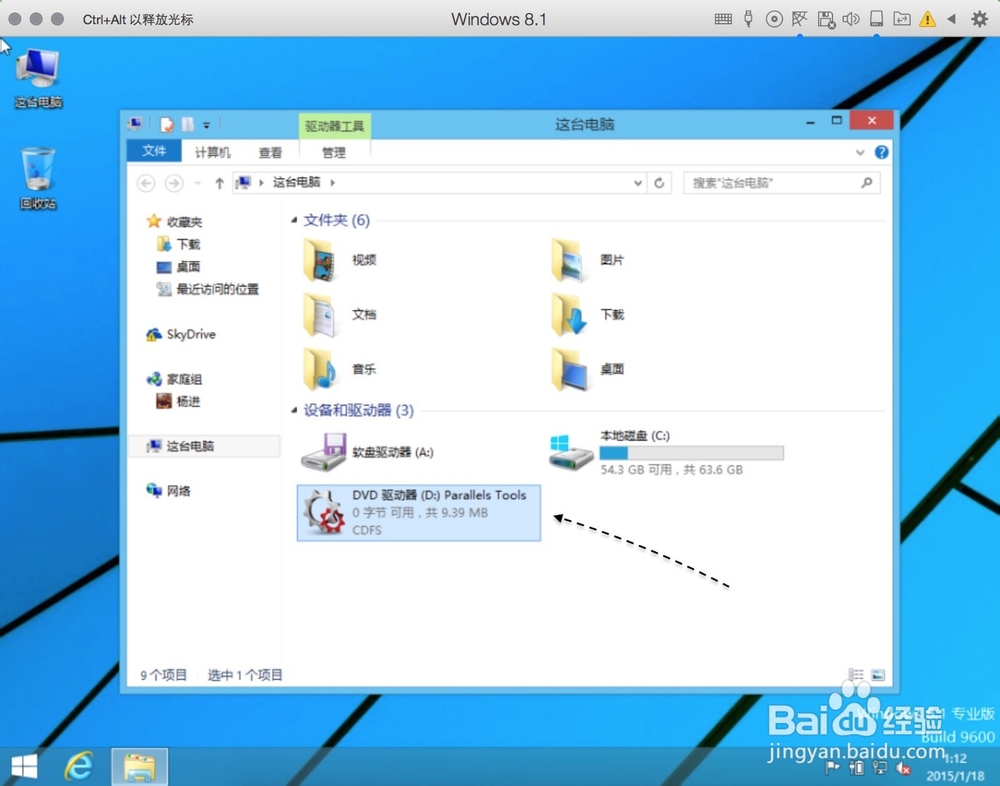Click the Recycle Bin (回收站) desktop icon

click(x=38, y=178)
